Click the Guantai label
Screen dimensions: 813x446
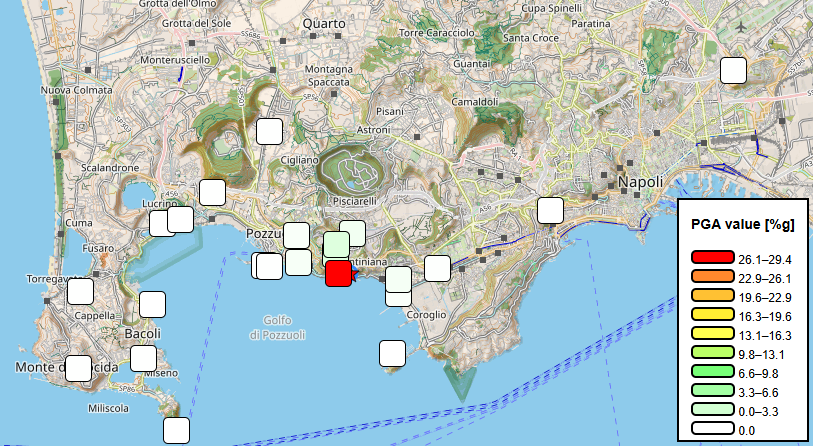click(x=471, y=64)
